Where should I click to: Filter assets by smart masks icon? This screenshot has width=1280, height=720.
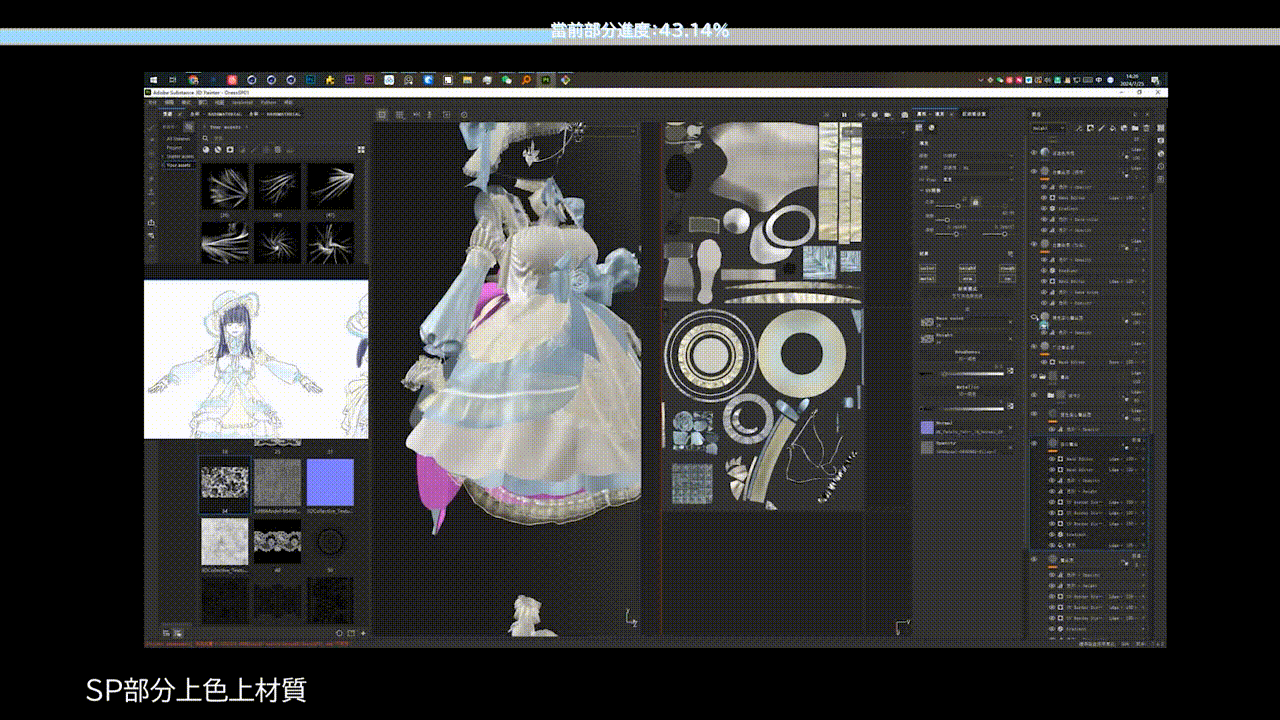pos(229,150)
